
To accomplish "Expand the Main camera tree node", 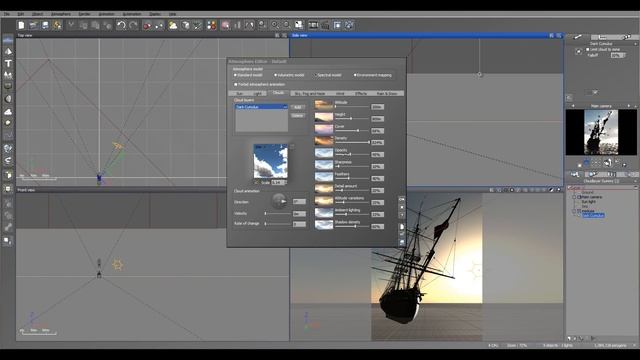I will 574,197.
